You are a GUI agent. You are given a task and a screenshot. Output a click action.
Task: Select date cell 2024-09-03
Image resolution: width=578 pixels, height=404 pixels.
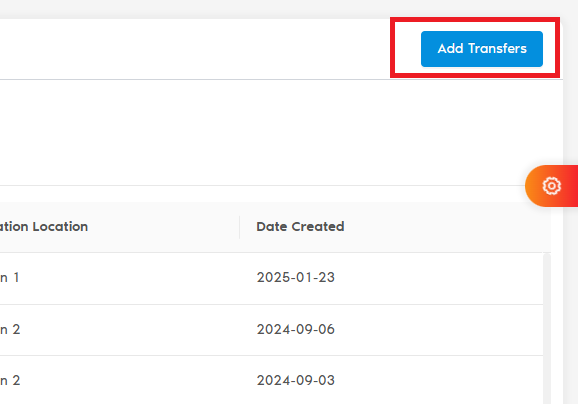[296, 380]
